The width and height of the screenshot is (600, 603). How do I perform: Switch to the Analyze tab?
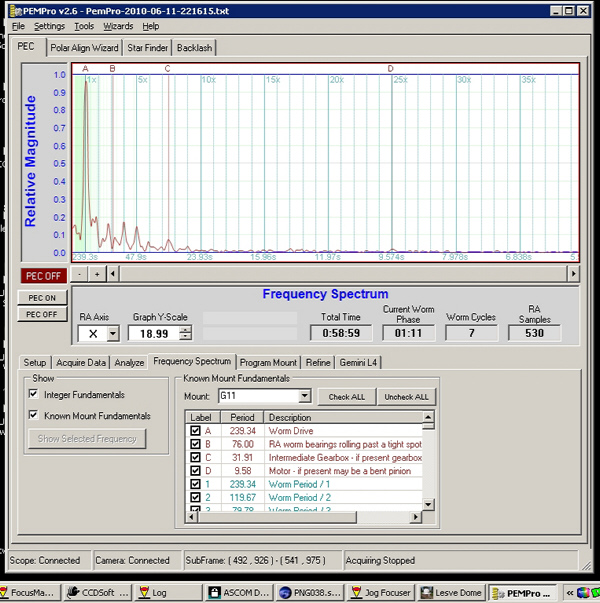click(x=129, y=363)
